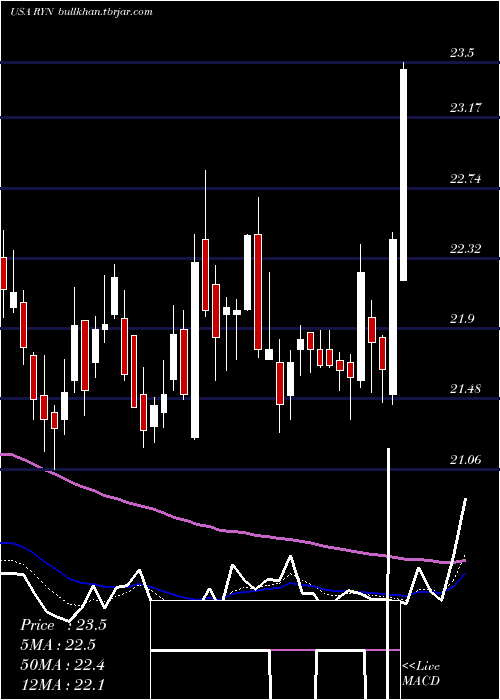Screen dimensions: 500x700
Task: Click the '5MA : 22.5' readout
Action: point(58,645)
